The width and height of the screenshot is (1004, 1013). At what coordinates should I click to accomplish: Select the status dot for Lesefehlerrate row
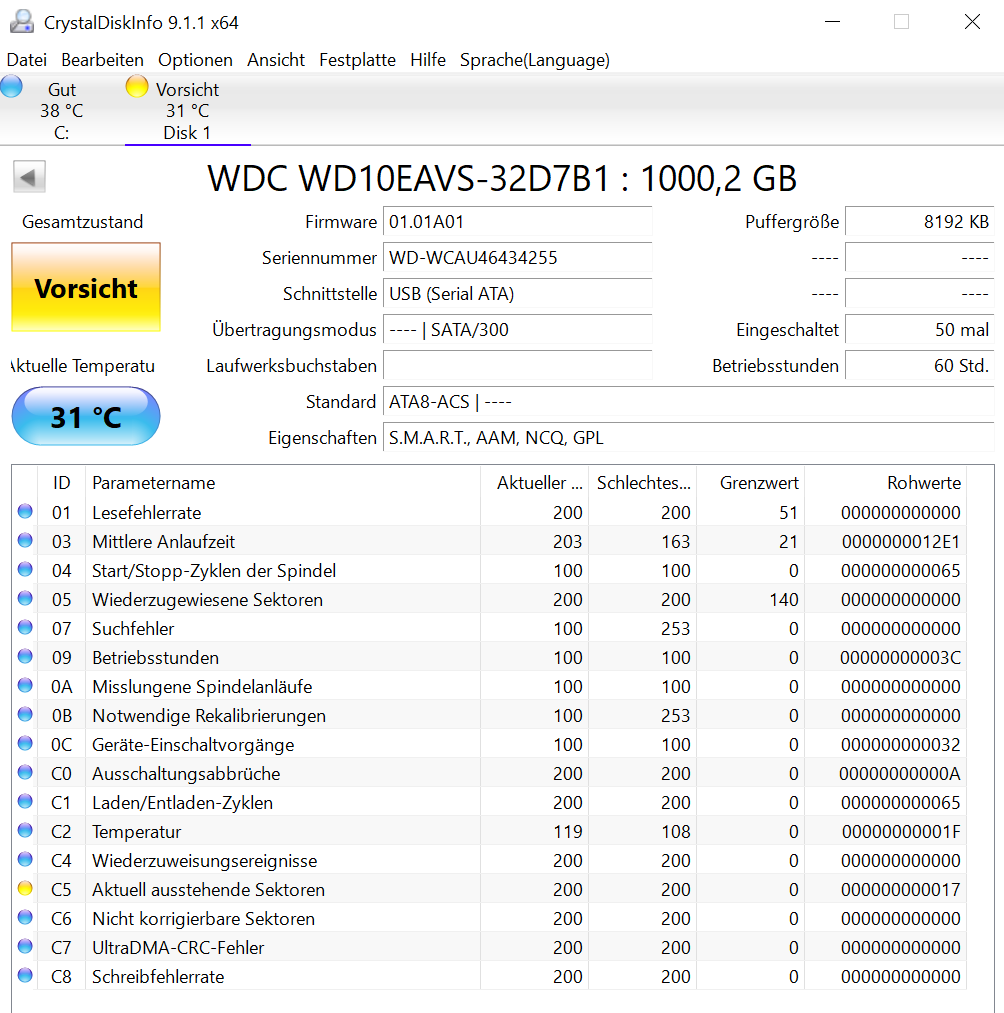(25, 512)
